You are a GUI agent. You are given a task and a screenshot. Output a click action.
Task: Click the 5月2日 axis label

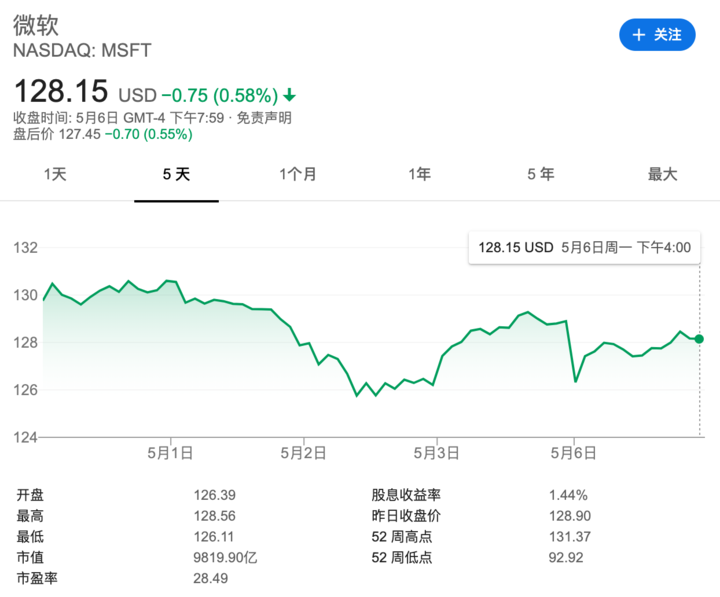[303, 453]
